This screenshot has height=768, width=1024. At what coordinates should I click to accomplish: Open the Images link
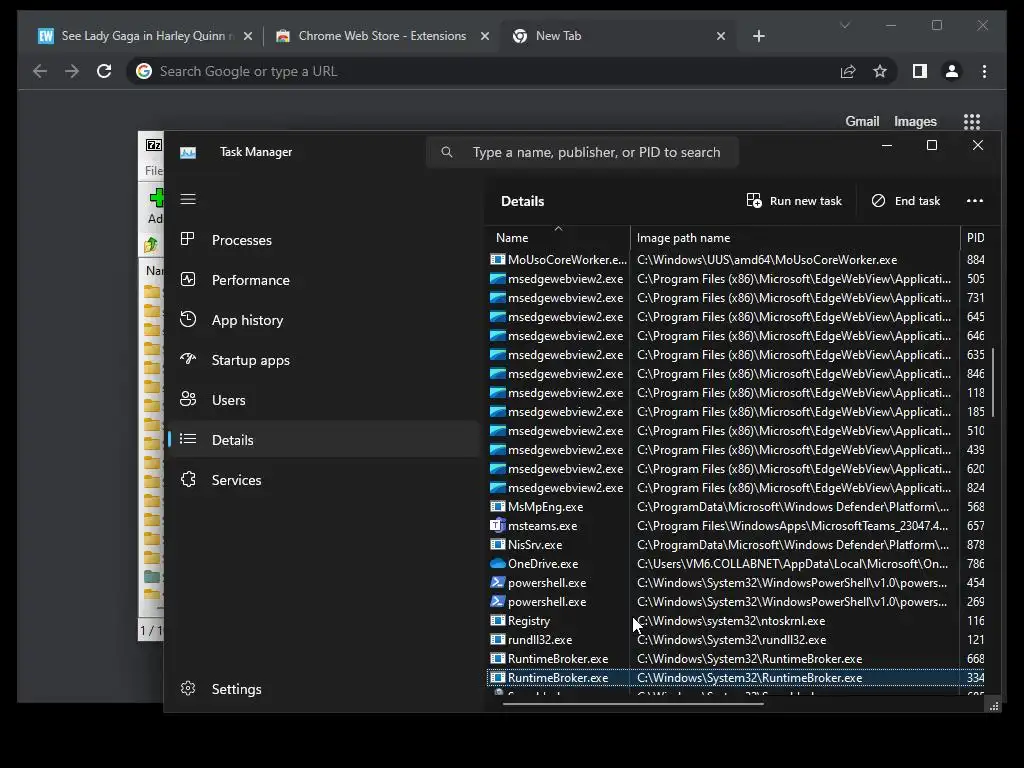click(x=915, y=121)
